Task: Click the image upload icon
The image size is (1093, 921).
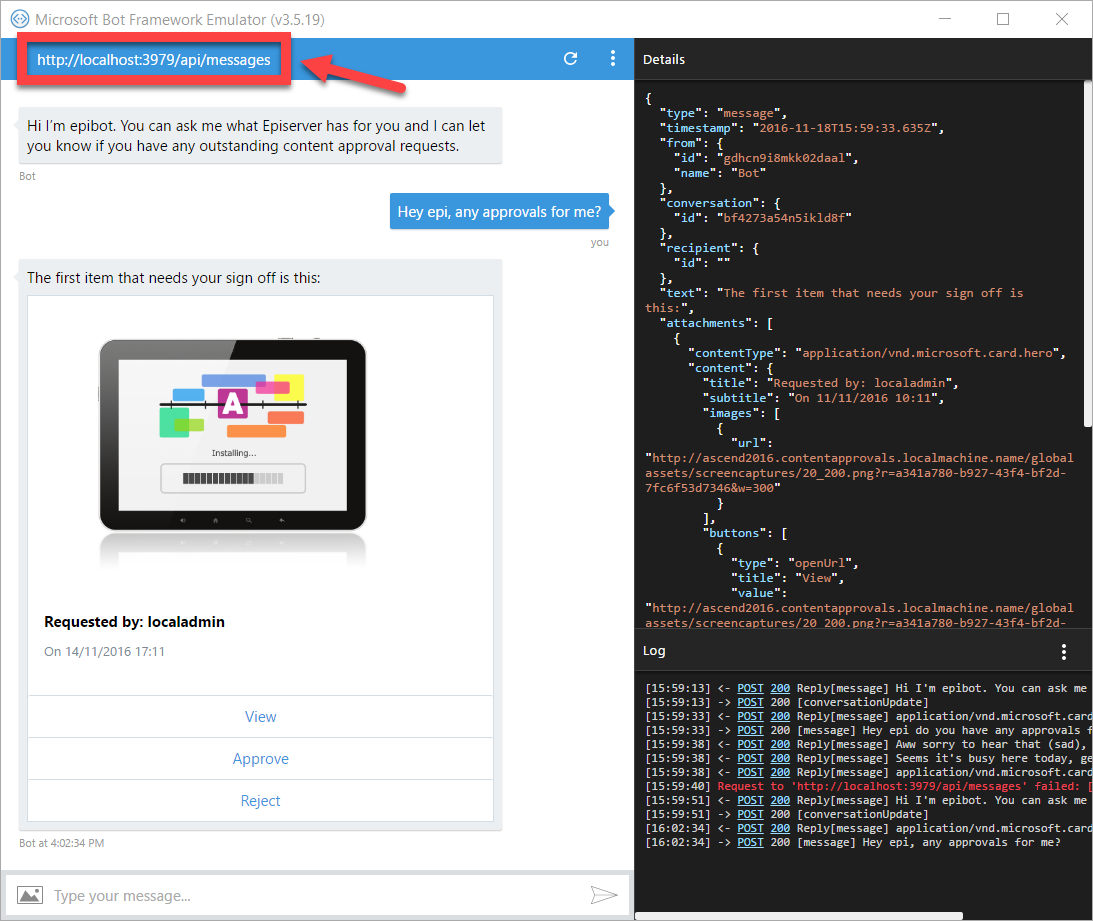Action: [30, 895]
